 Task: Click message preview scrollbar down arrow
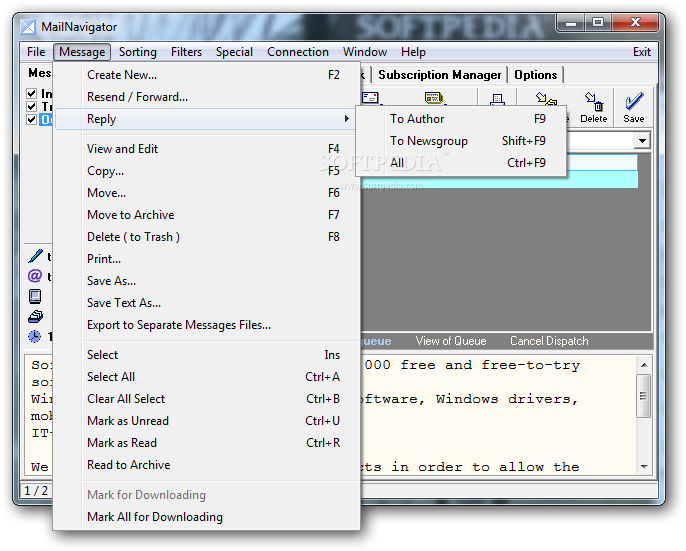click(644, 467)
